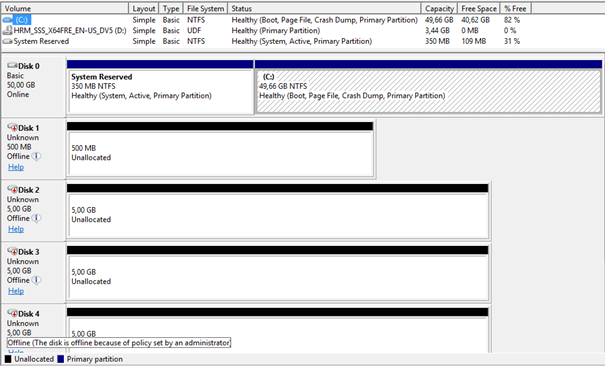The height and width of the screenshot is (366, 605).
Task: Open the Help link under Disk 3
Action: (16, 291)
